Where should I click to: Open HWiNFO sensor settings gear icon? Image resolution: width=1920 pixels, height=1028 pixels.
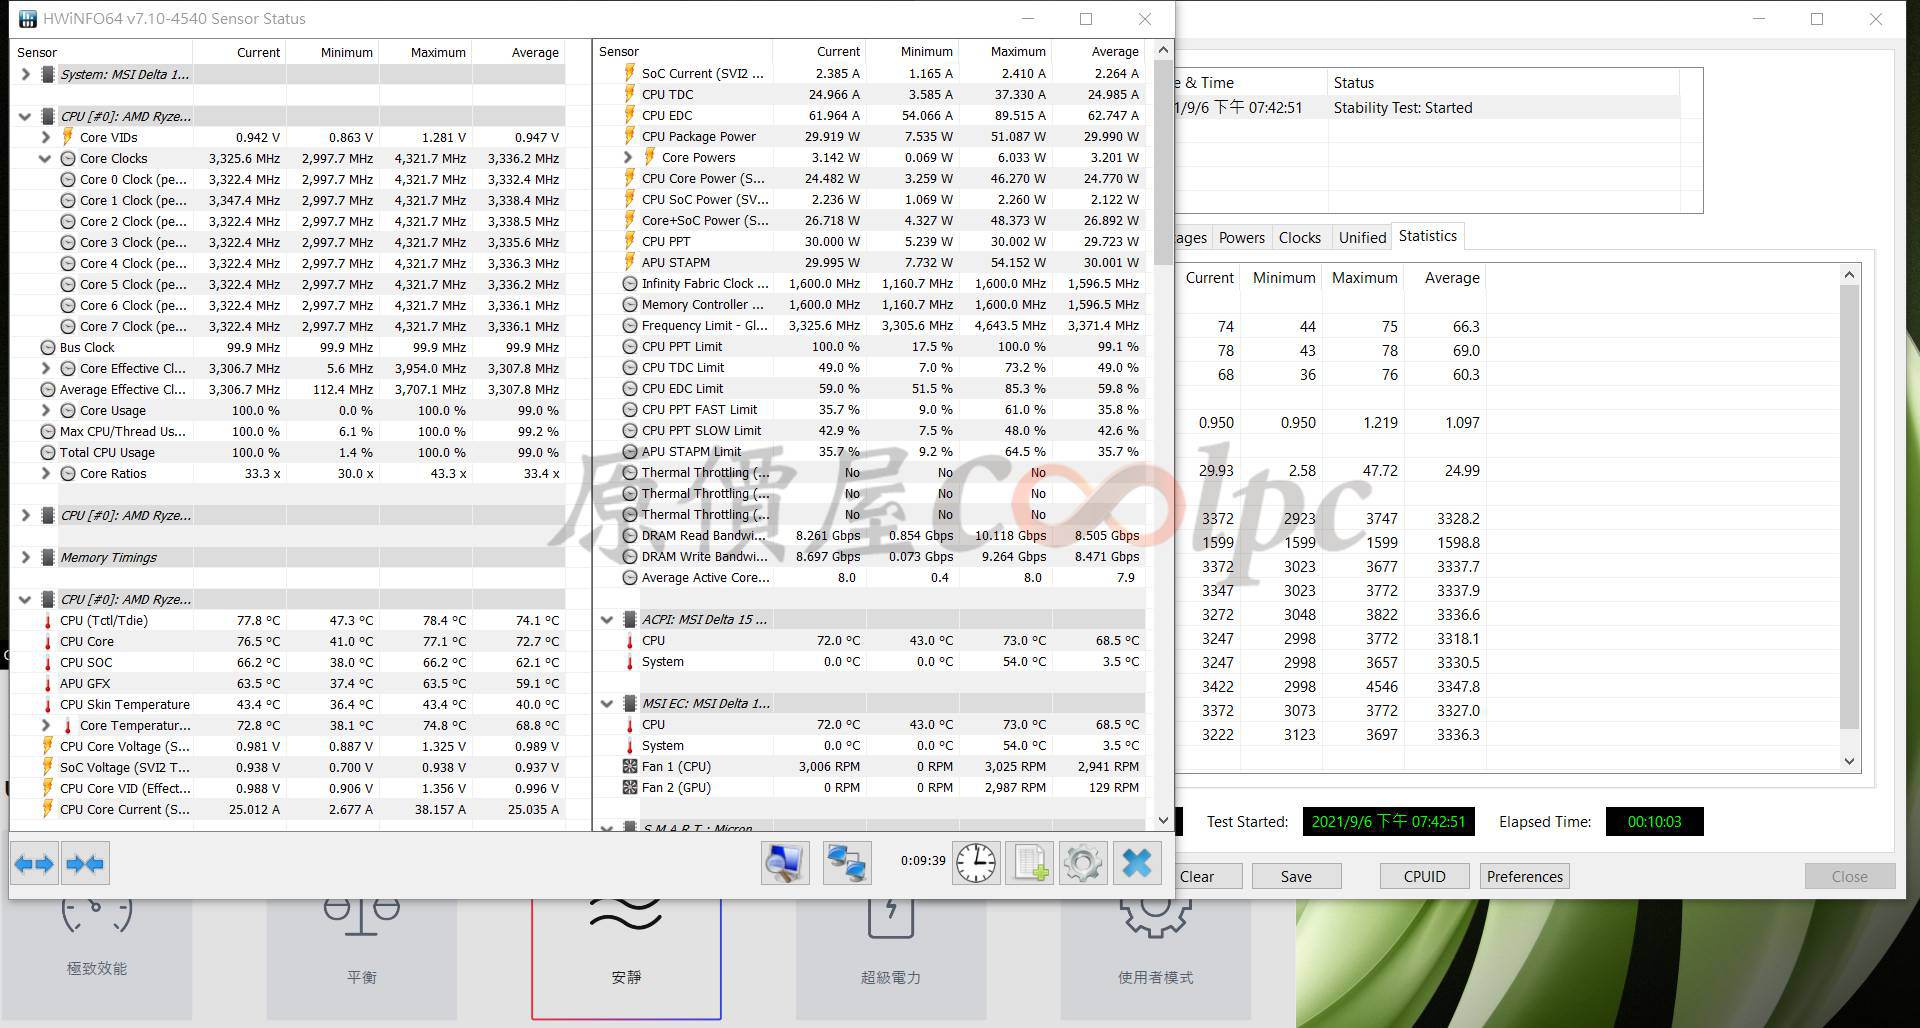1082,863
